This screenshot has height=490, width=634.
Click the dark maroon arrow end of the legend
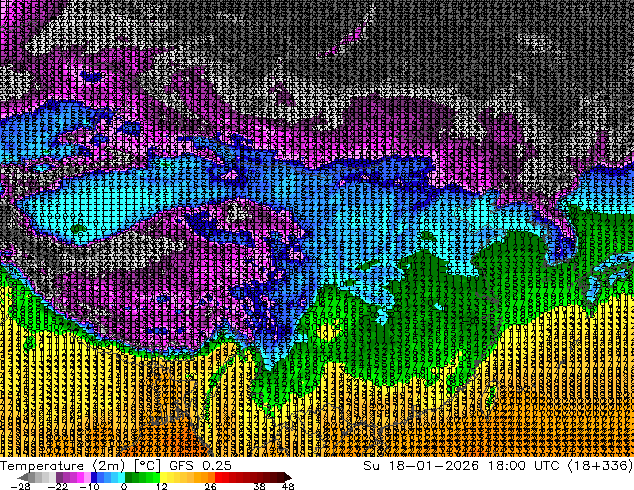point(287,477)
